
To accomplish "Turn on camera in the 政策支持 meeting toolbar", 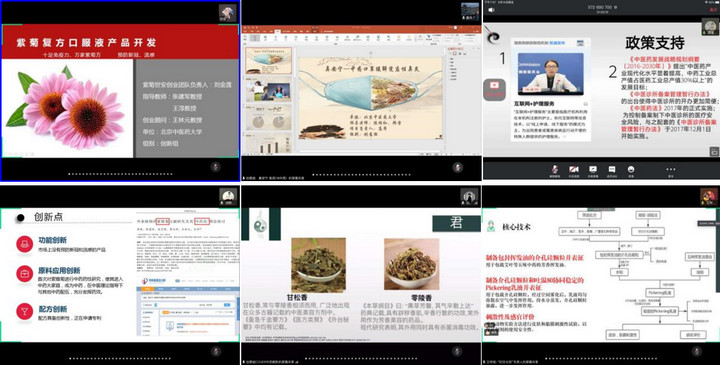I will [x=574, y=170].
